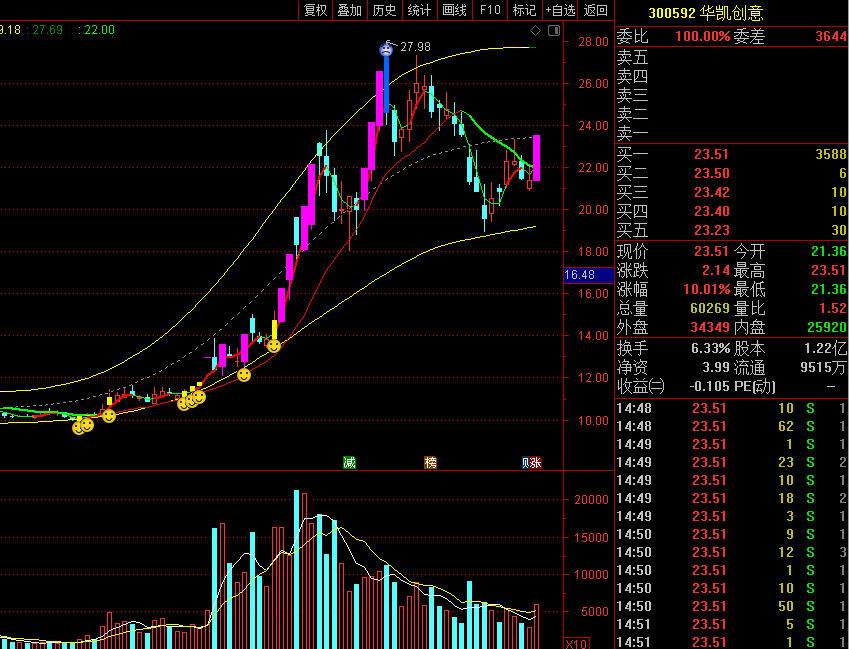Screen dimensions: 850x649
Task: Select the 14:51 trade with volume 5
Action: tap(732, 624)
